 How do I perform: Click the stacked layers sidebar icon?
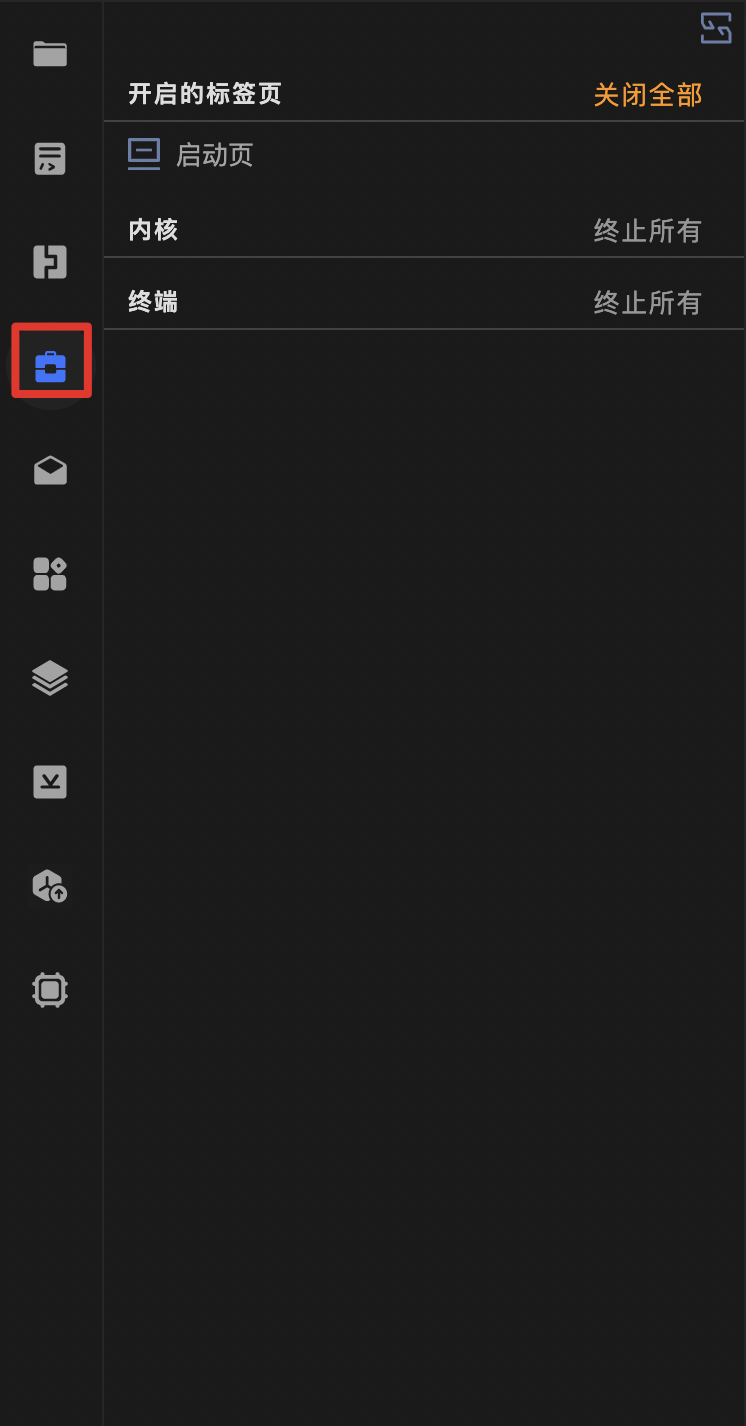(x=50, y=678)
